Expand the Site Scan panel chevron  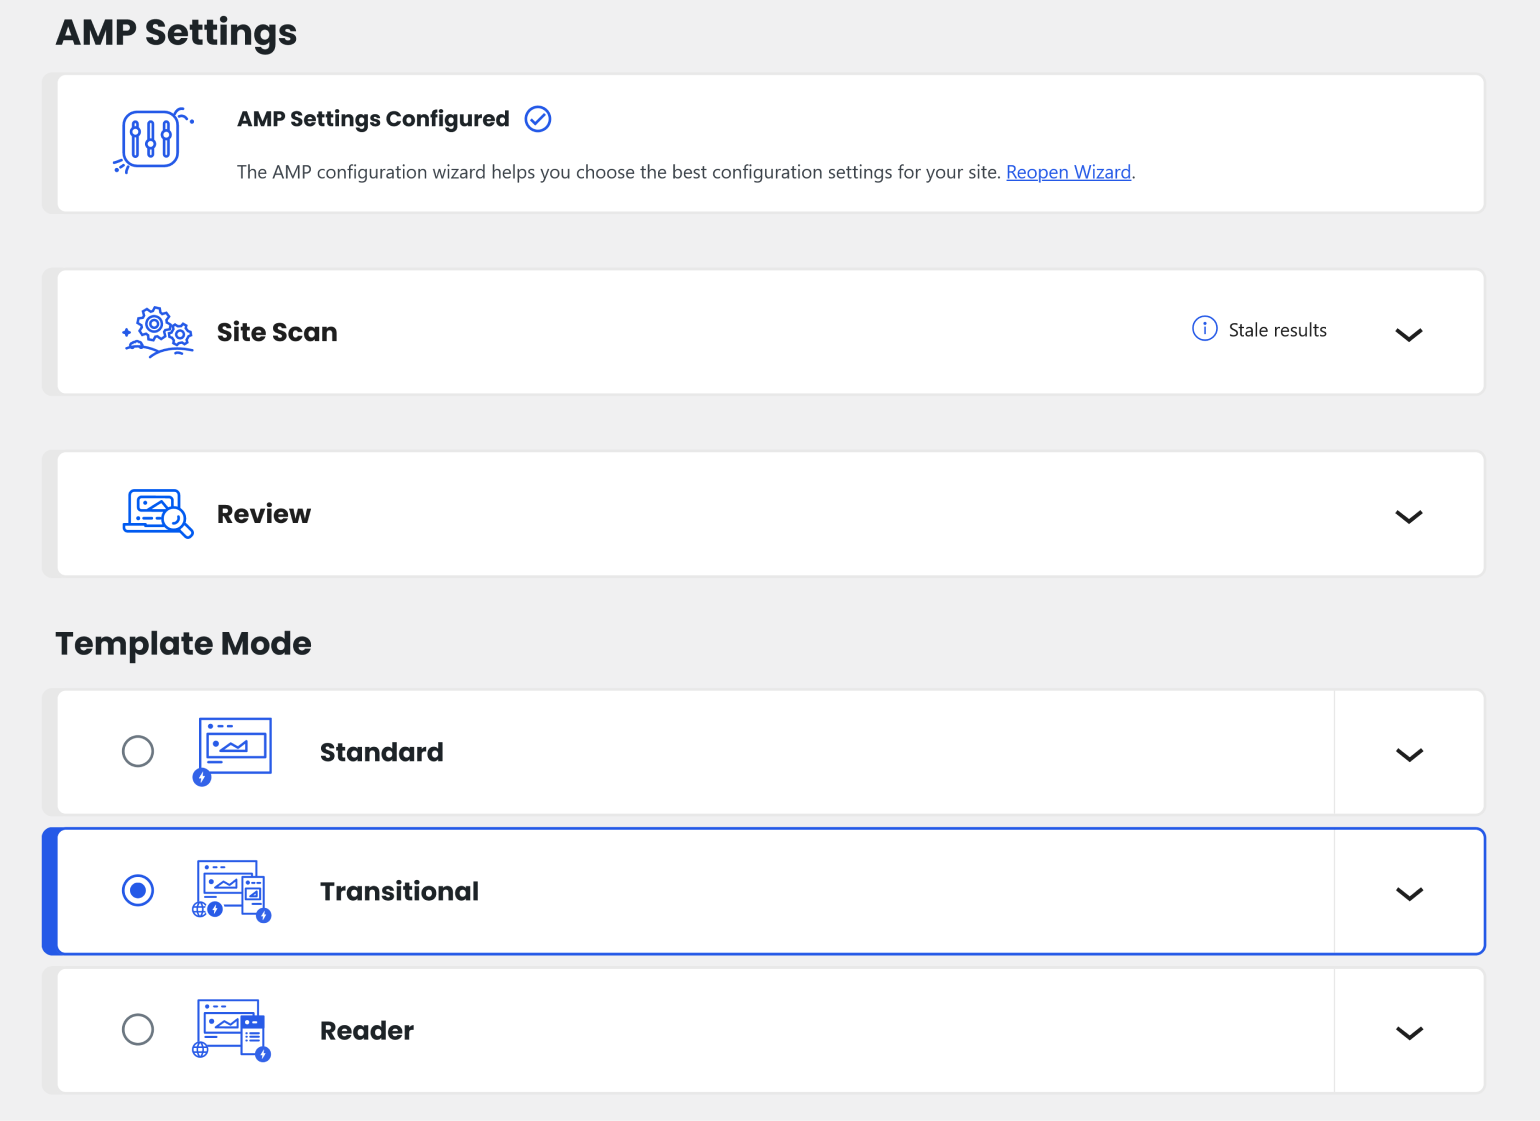(1409, 335)
